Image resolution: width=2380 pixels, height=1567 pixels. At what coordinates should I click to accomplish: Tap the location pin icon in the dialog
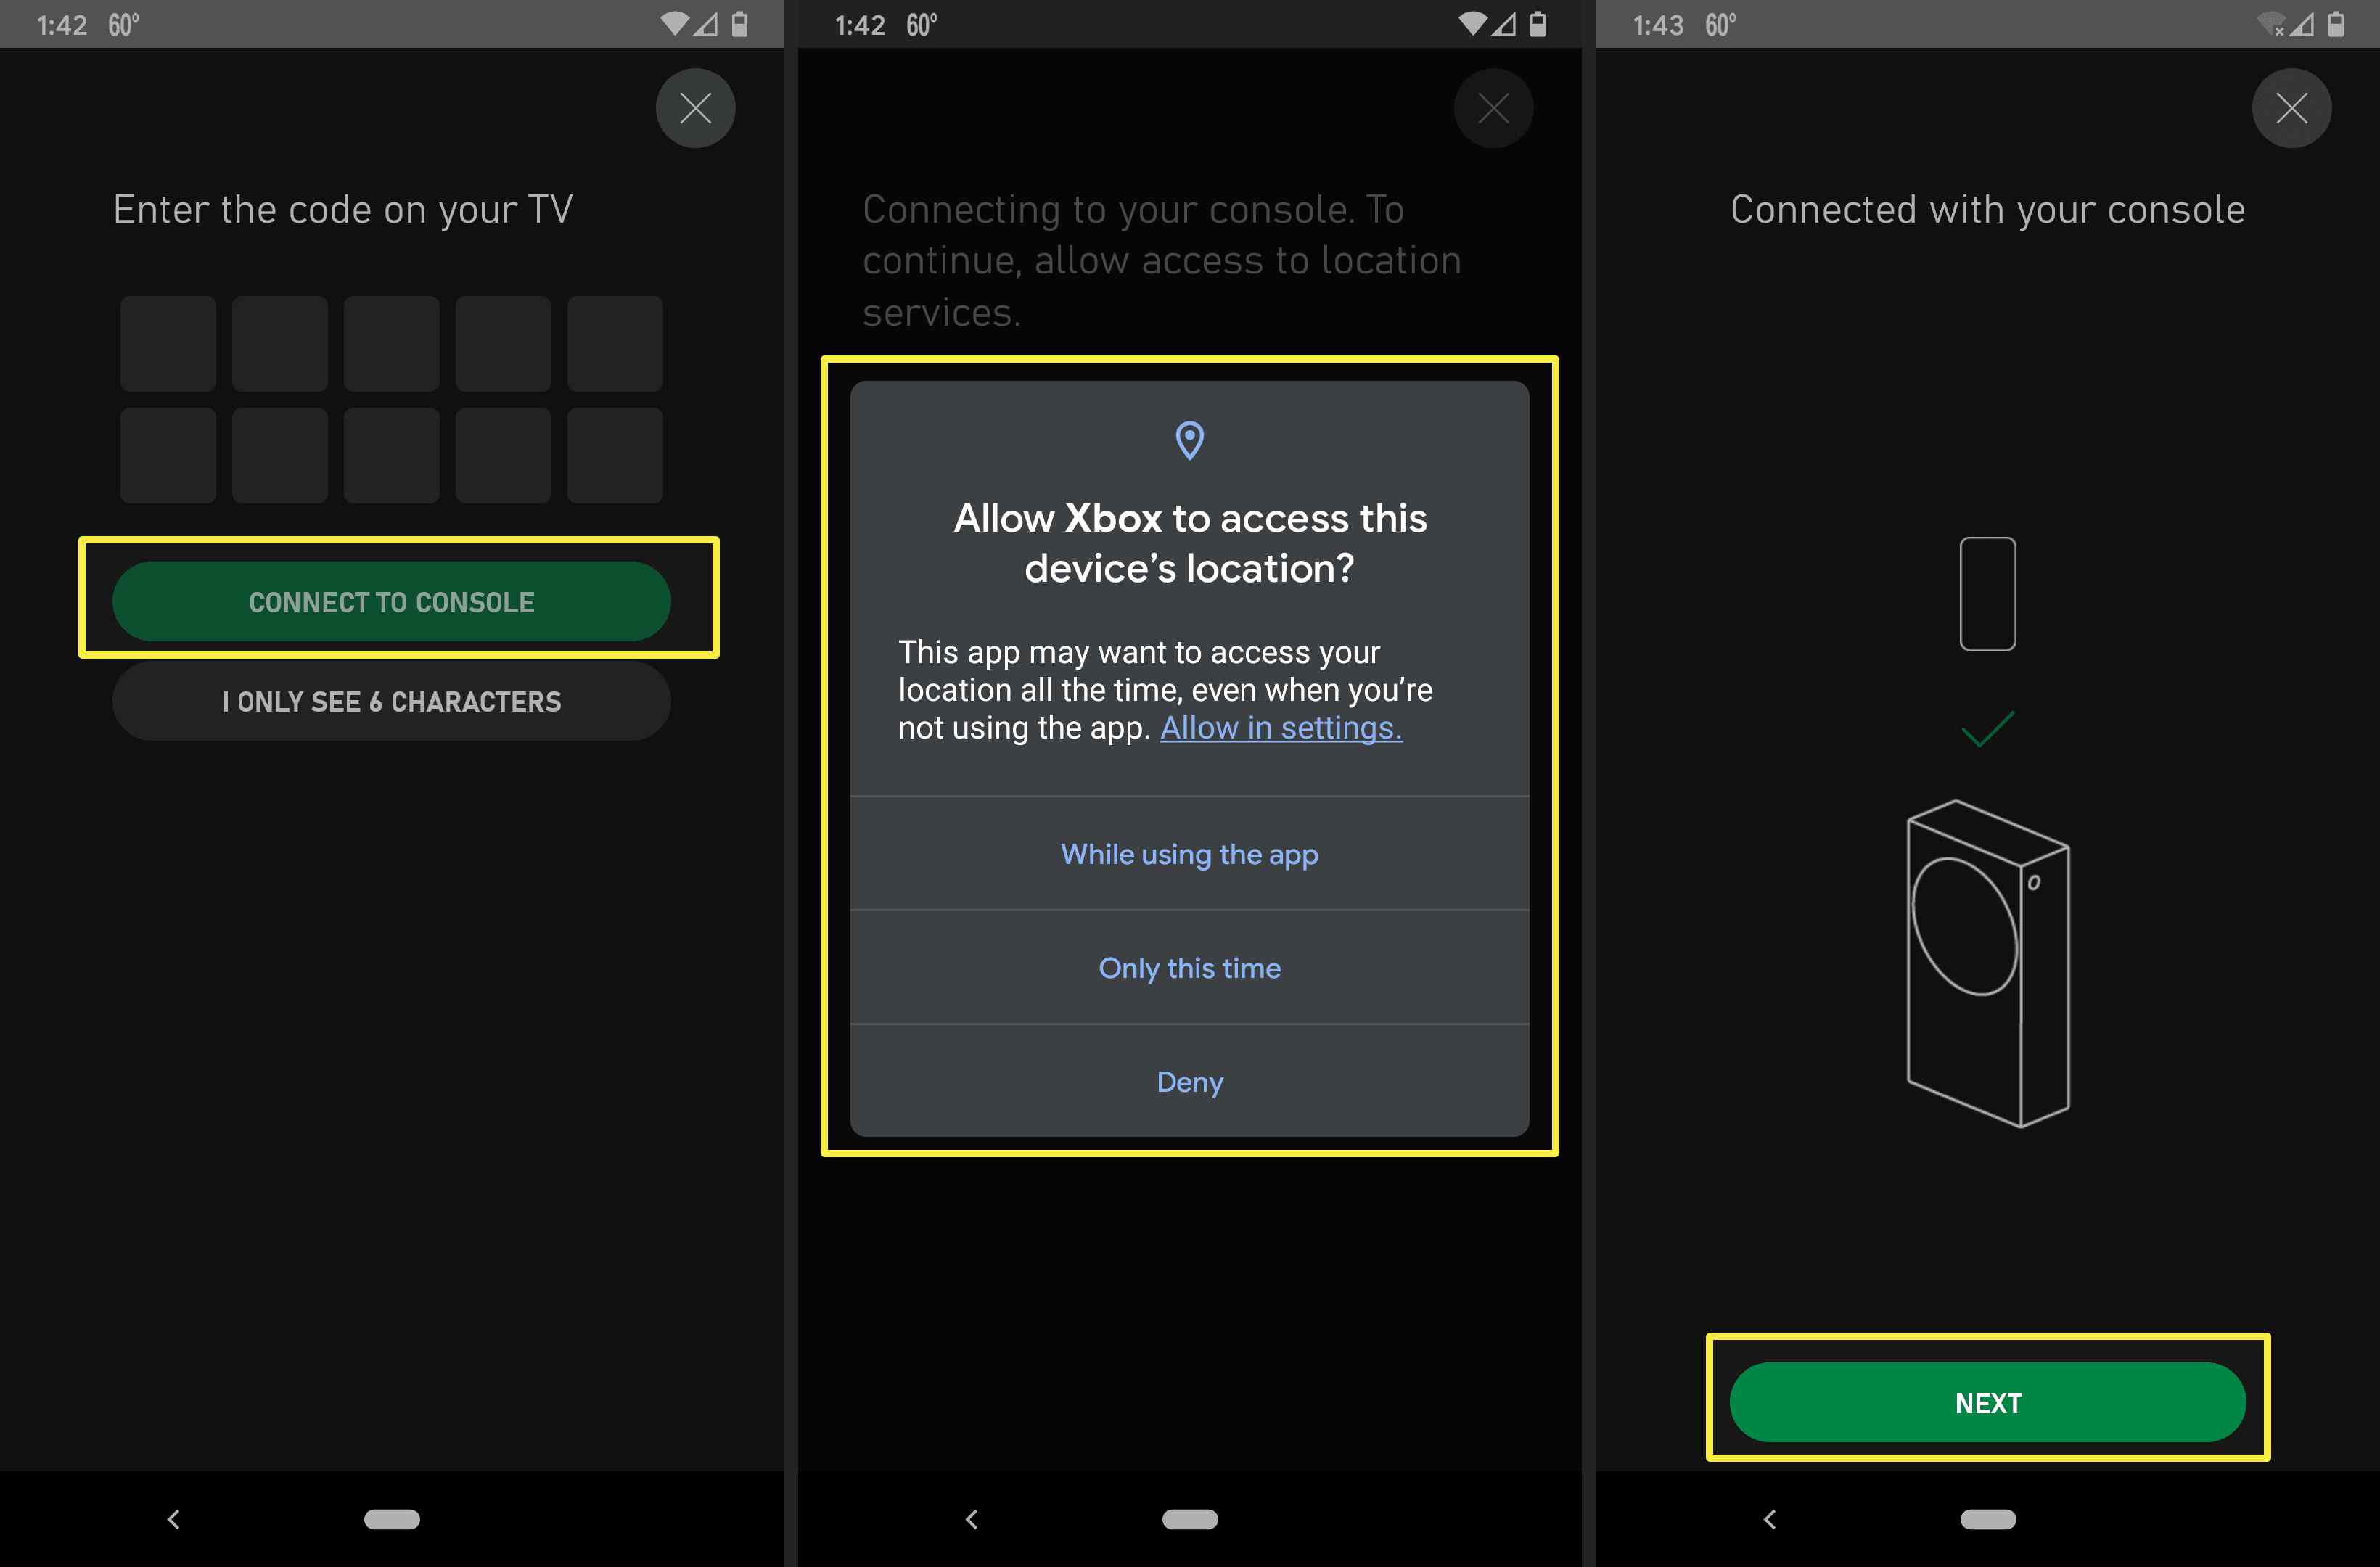[x=1189, y=440]
